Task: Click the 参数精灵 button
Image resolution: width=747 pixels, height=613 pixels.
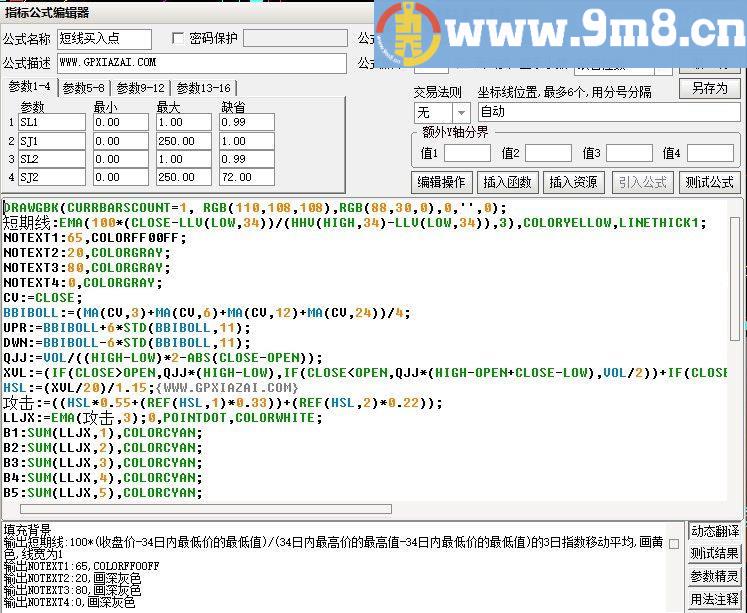Action: pyautogui.click(x=715, y=576)
